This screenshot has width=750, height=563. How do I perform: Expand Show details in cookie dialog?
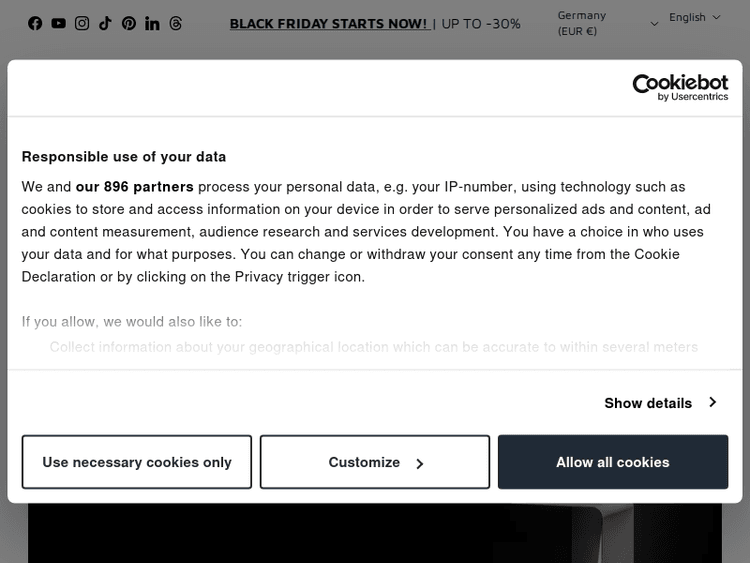click(660, 403)
